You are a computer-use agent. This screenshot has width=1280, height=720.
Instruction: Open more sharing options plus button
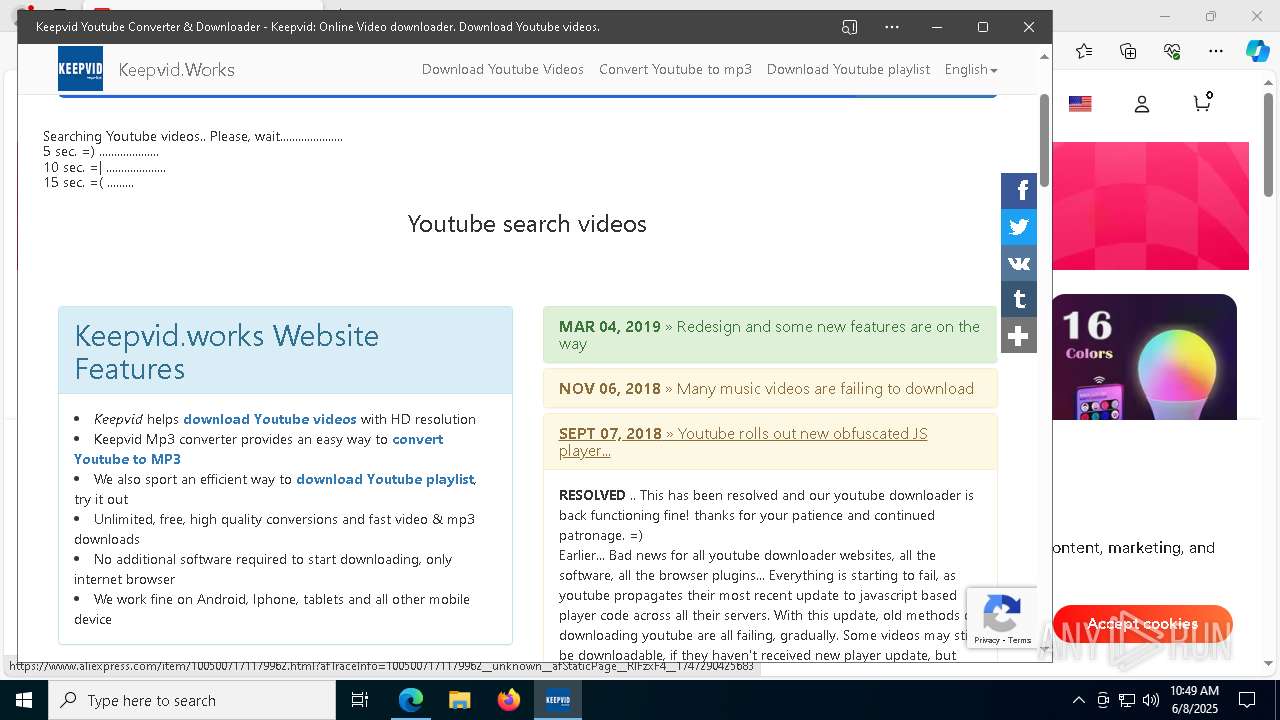pyautogui.click(x=1019, y=335)
